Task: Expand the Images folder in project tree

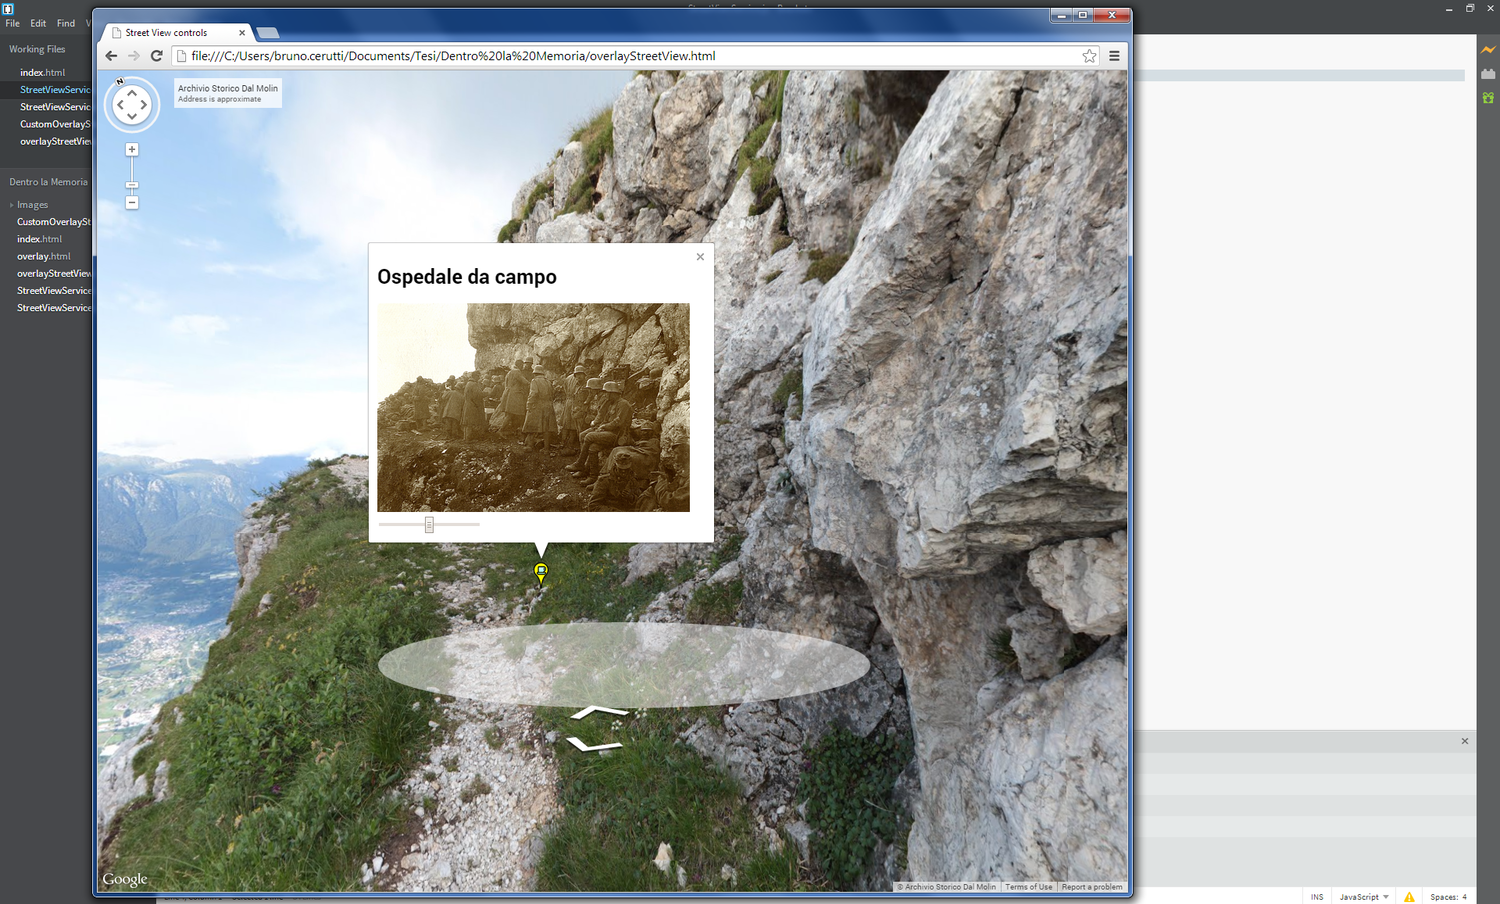Action: [12, 205]
